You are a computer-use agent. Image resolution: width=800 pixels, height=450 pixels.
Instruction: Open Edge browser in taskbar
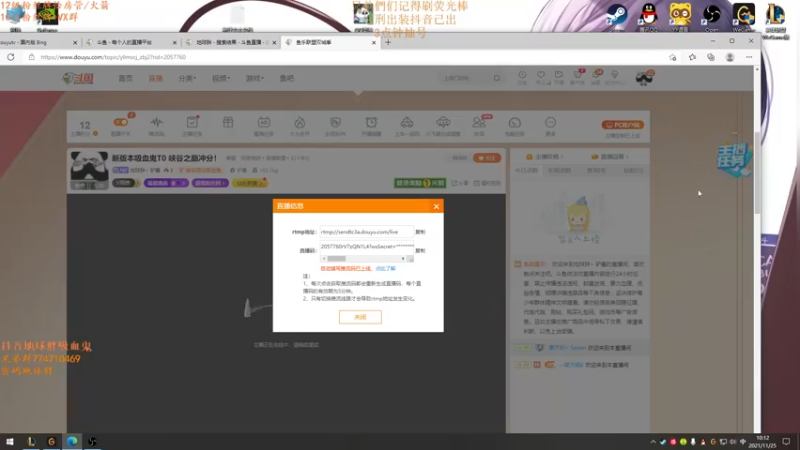pos(72,441)
